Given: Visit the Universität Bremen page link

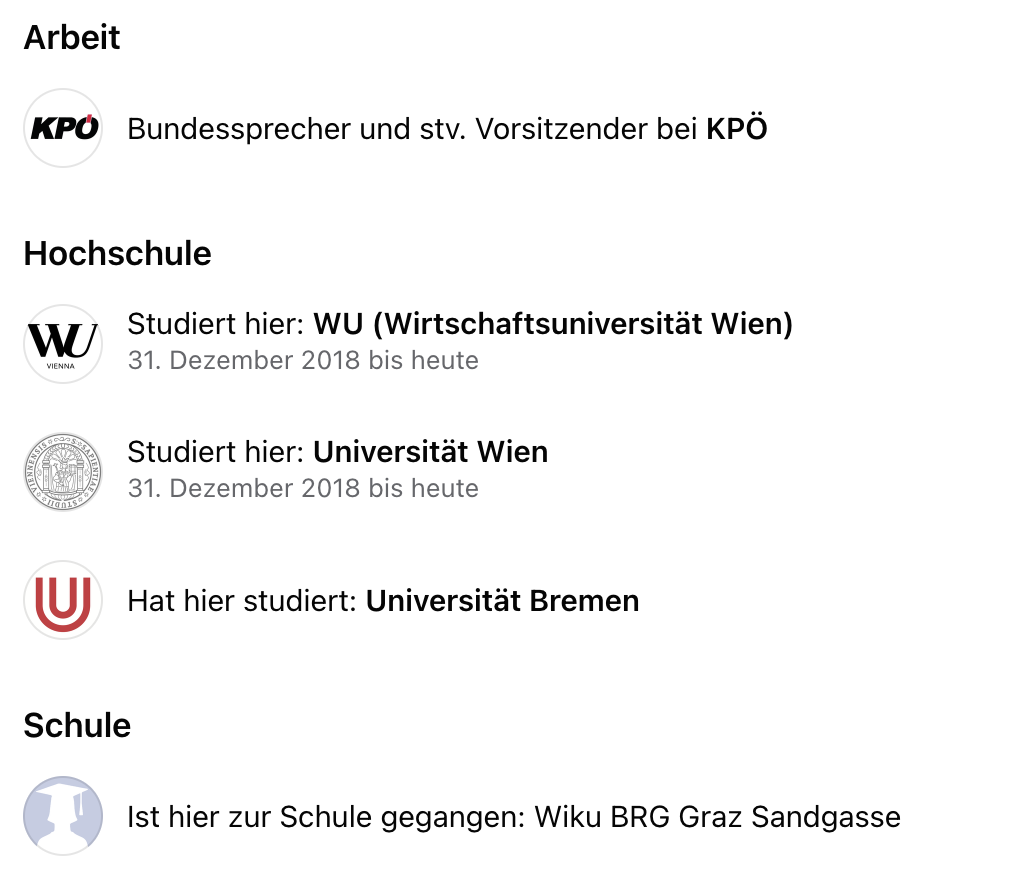Looking at the screenshot, I should point(502,600).
